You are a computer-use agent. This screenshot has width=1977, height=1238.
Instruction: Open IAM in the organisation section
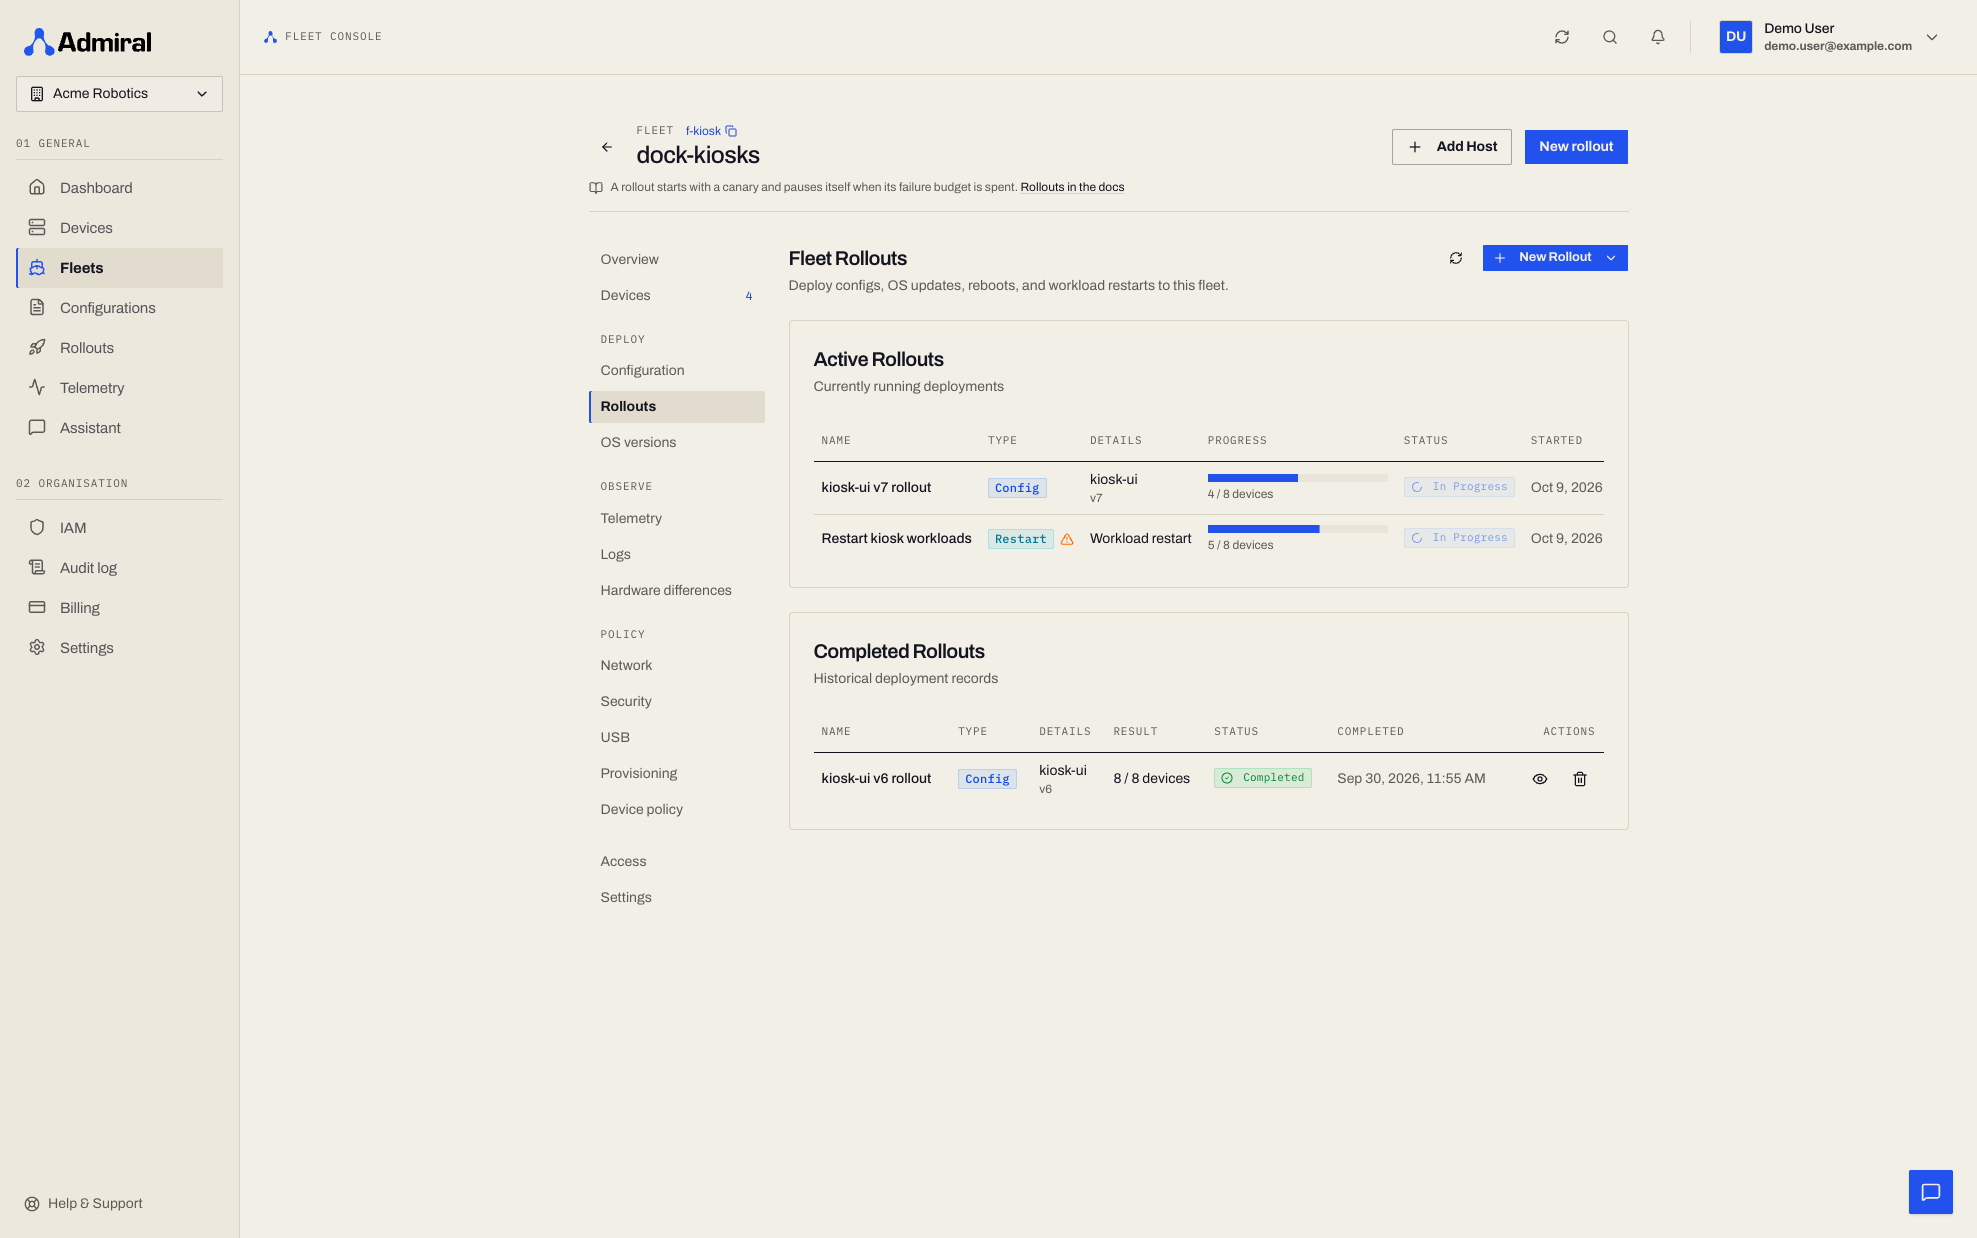[119, 528]
